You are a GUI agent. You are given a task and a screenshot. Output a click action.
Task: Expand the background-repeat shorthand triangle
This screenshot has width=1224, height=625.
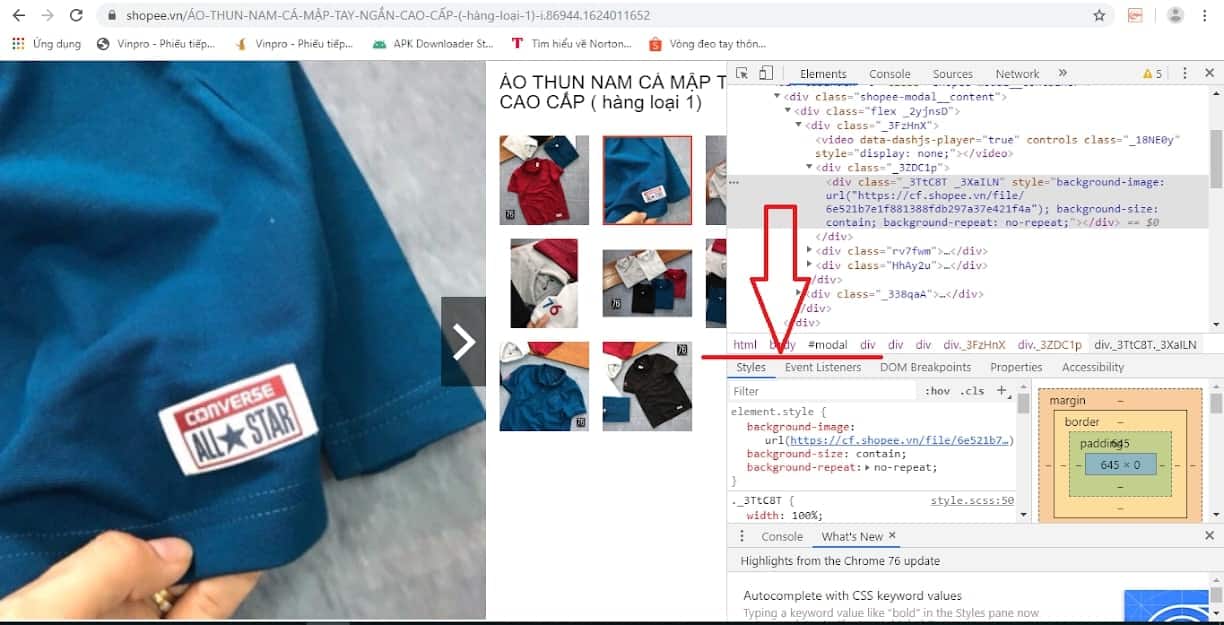point(868,468)
